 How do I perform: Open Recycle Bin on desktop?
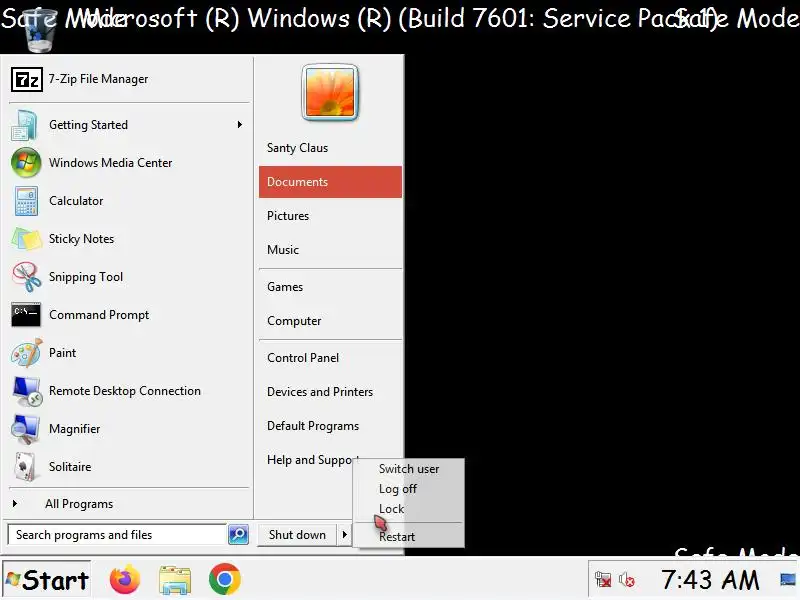pos(39,31)
